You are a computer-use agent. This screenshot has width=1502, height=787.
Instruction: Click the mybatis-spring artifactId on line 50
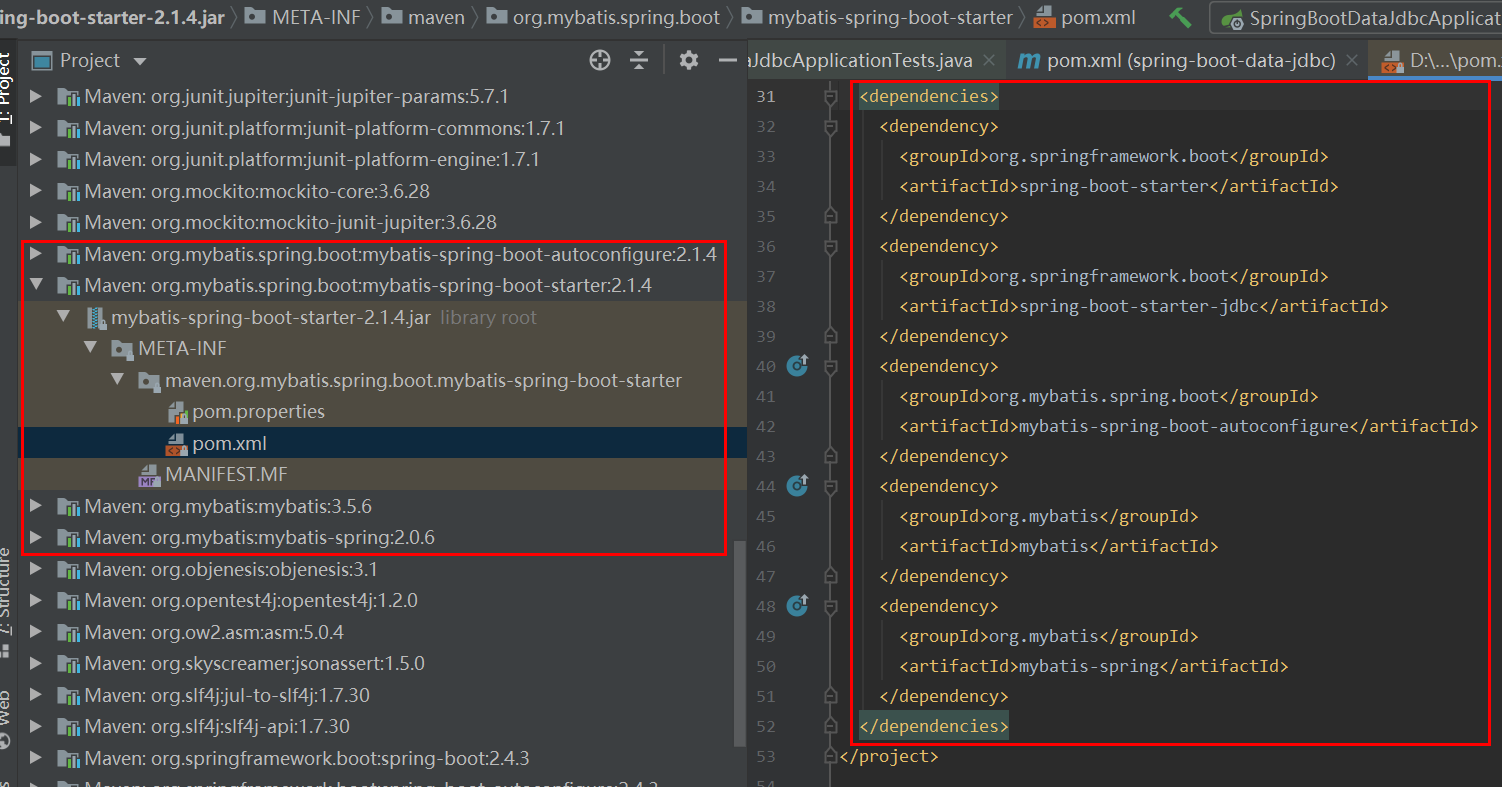[x=1089, y=666]
